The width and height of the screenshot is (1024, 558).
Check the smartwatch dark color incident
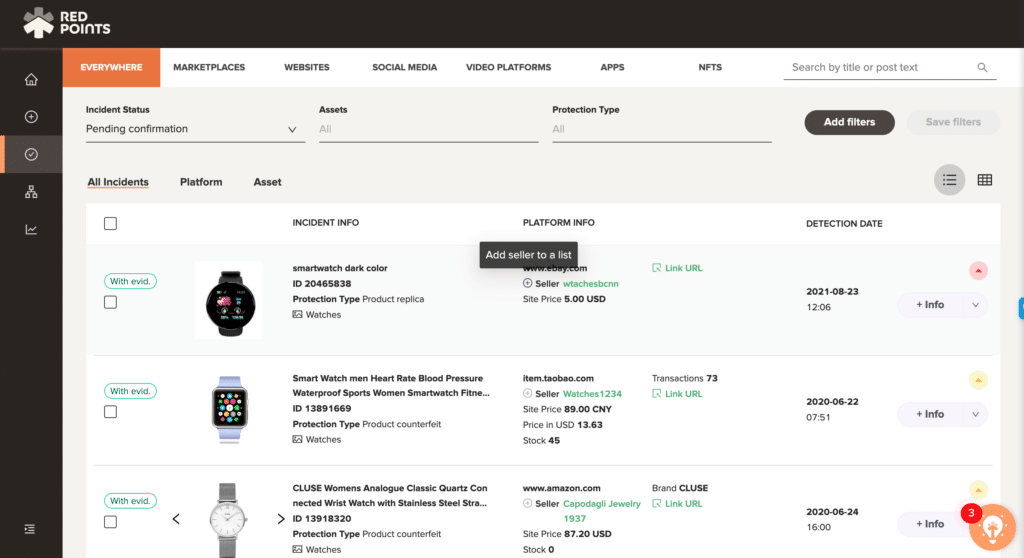pyautogui.click(x=110, y=302)
